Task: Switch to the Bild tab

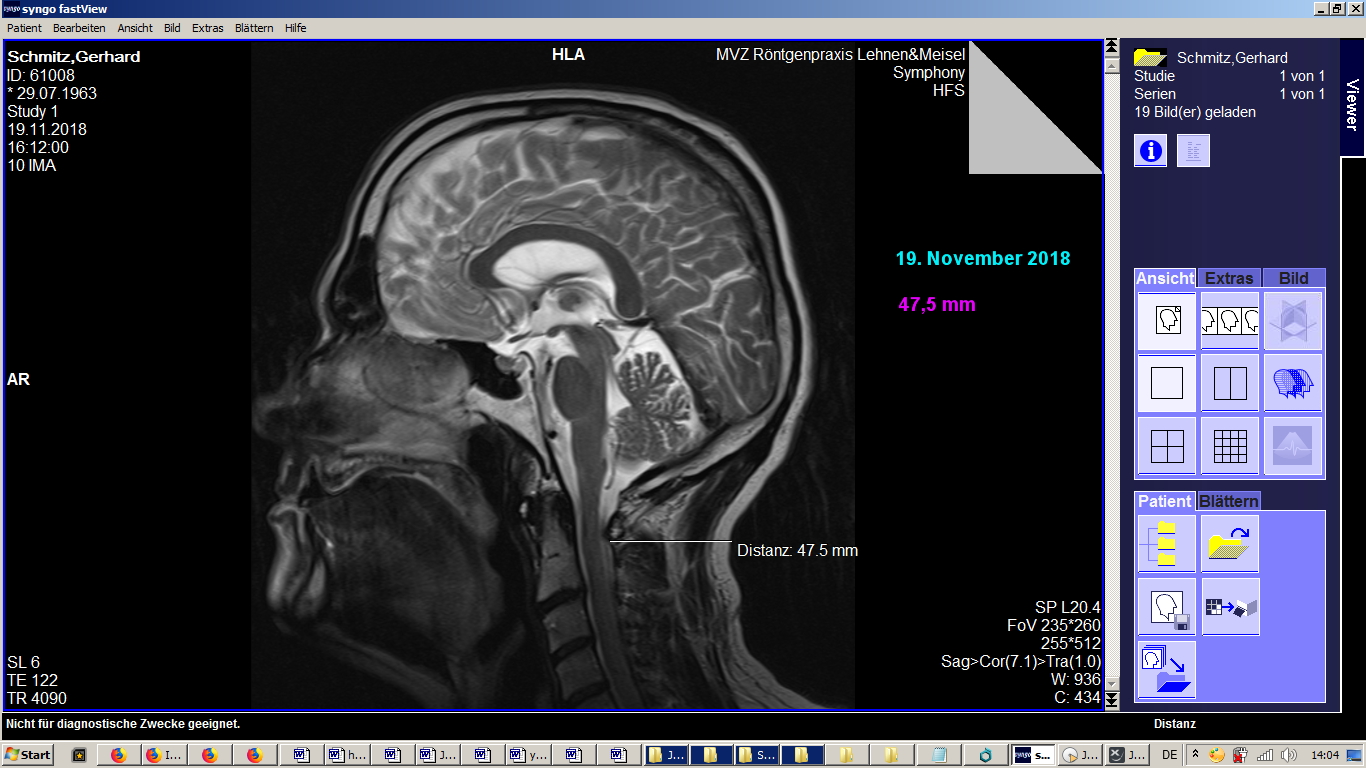Action: 1293,278
